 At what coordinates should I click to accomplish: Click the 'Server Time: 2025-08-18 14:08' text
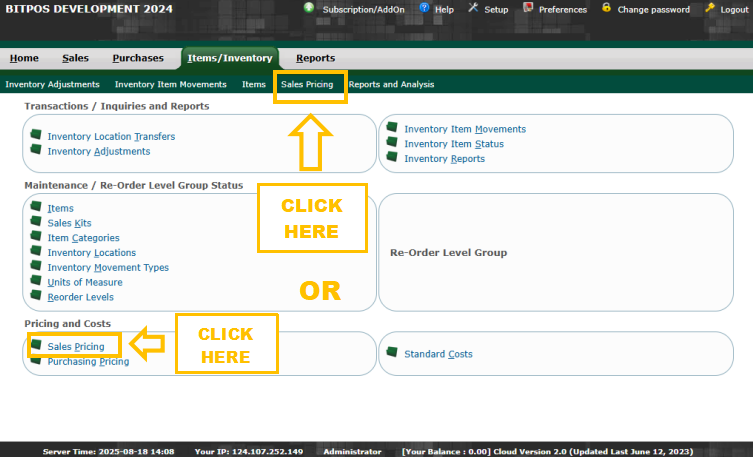(x=109, y=452)
